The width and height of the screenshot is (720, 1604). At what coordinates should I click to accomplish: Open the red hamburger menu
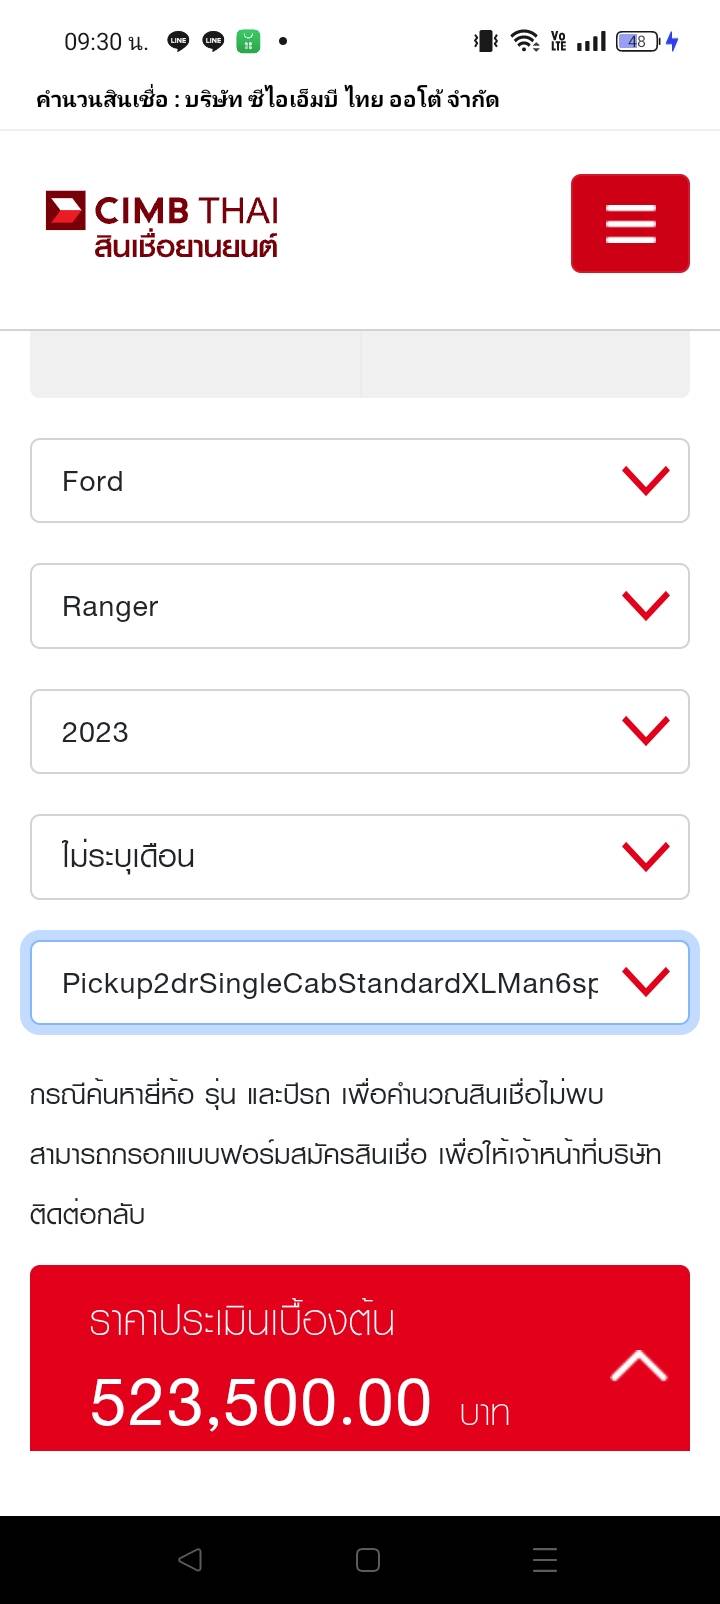(x=630, y=223)
